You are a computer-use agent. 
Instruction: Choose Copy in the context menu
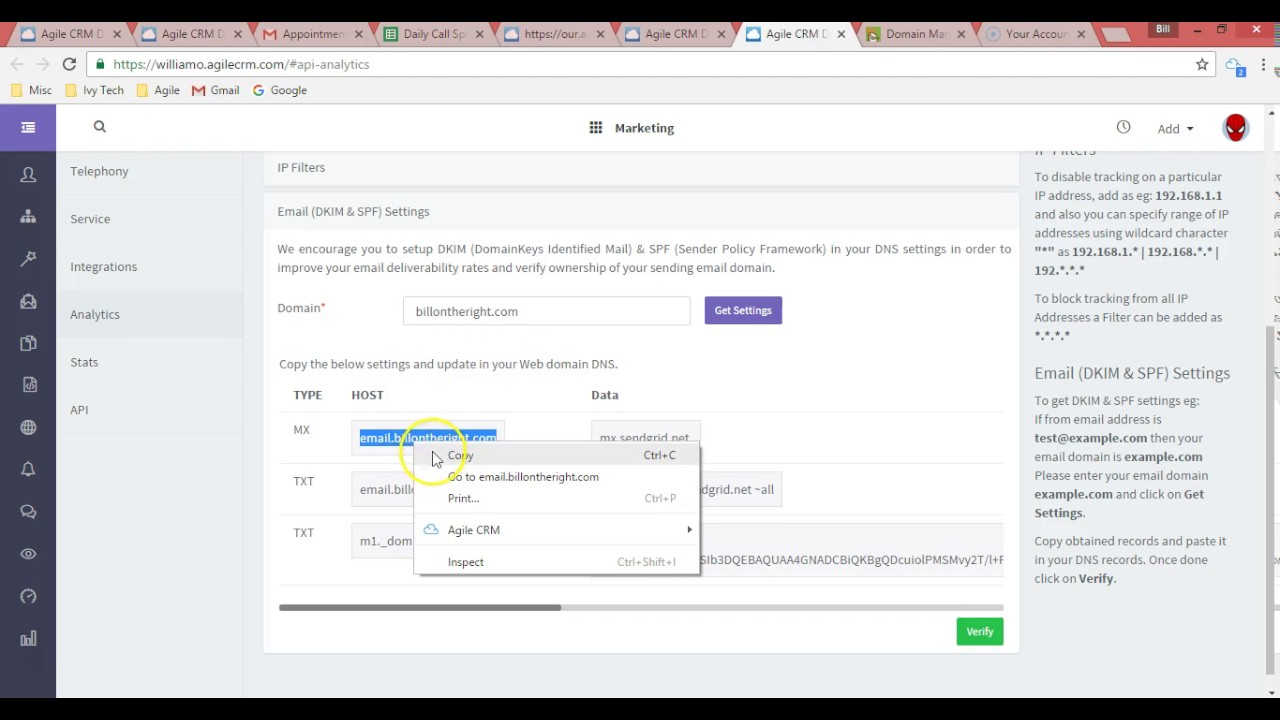[x=557, y=455]
